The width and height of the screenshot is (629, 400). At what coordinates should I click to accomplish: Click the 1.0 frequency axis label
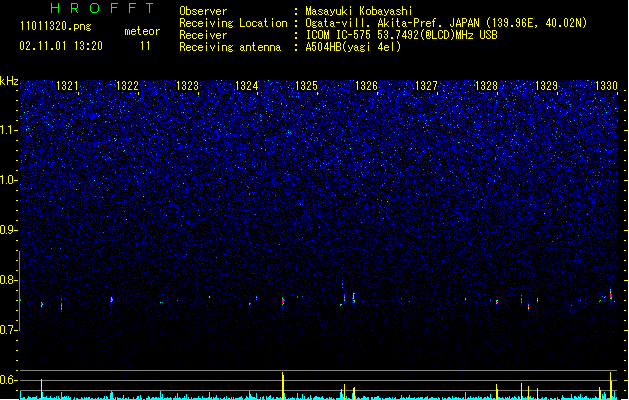tap(9, 180)
